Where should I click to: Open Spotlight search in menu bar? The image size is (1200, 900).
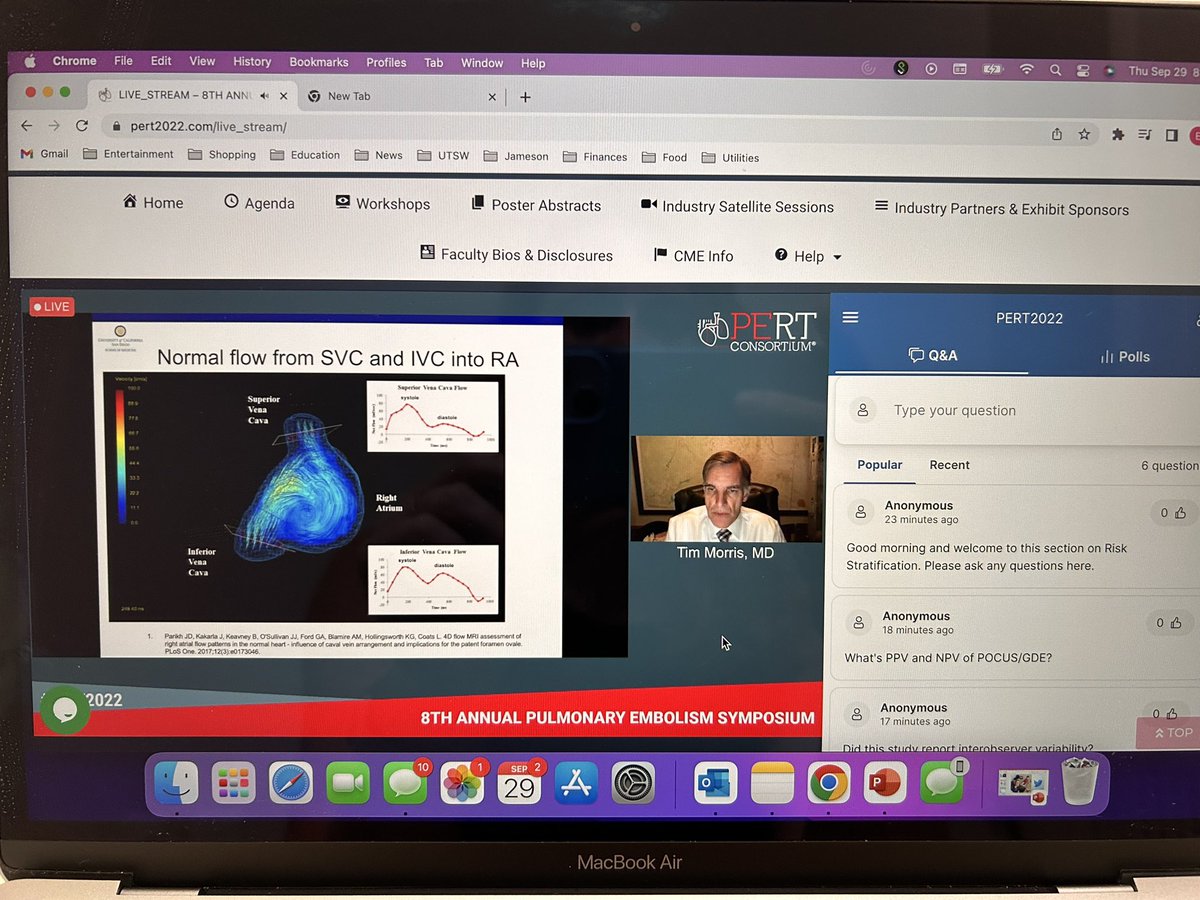click(x=1055, y=70)
